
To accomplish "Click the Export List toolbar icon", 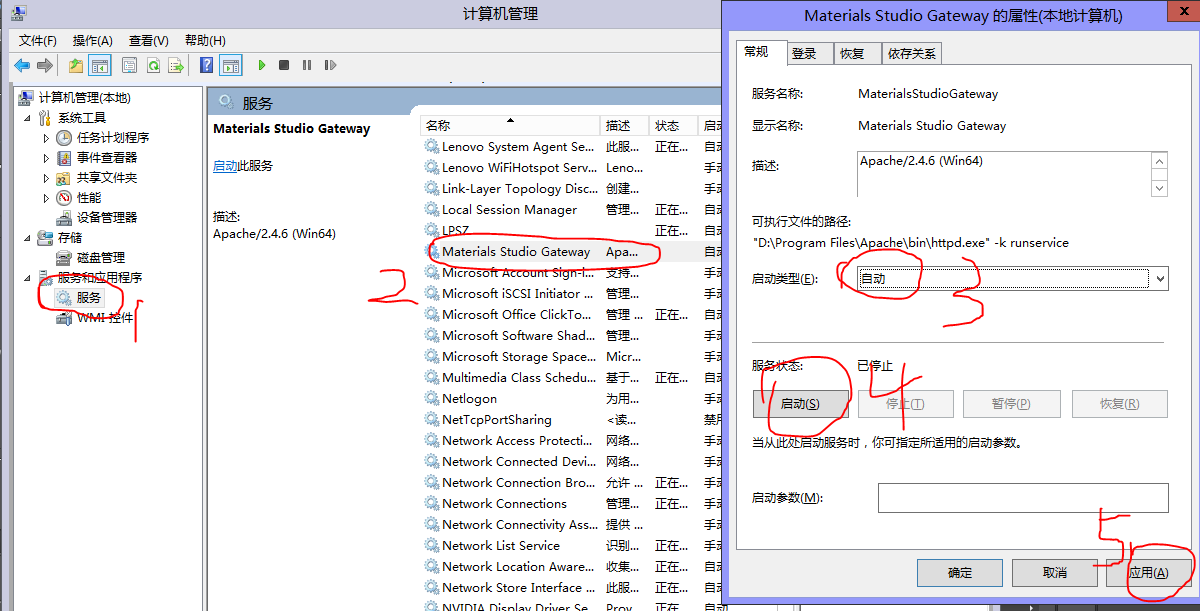I will pos(176,65).
